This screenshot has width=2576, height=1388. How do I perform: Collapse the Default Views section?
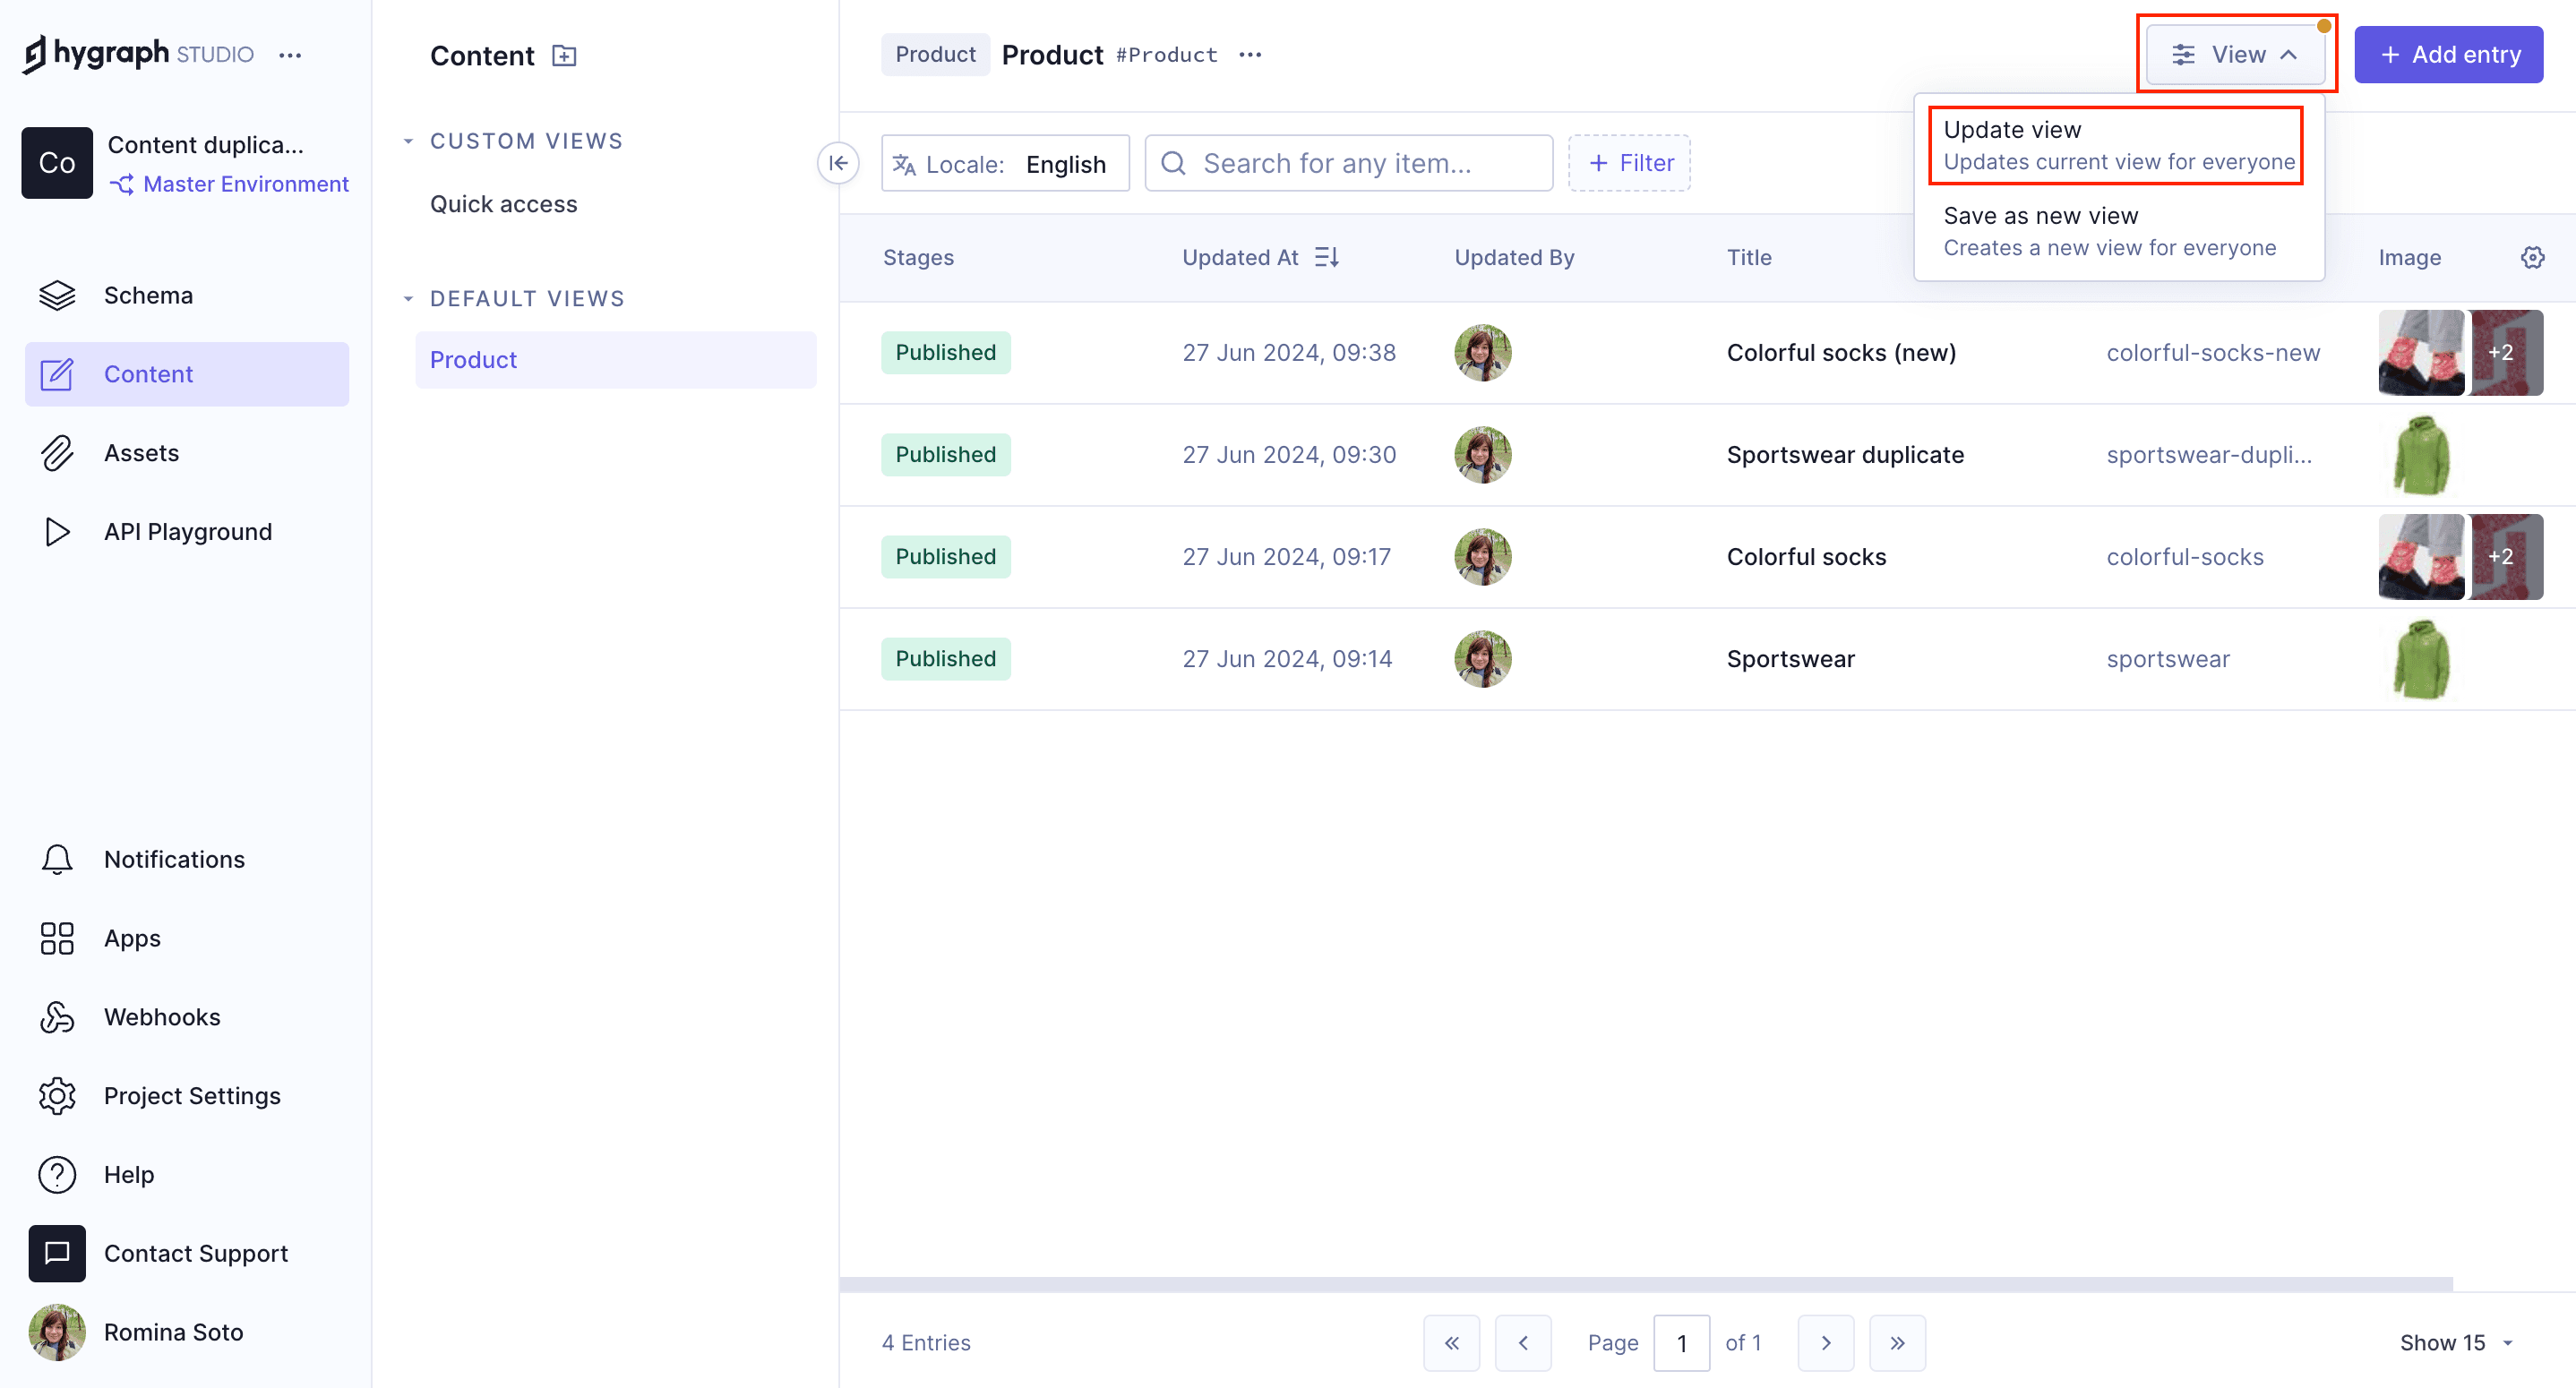(408, 299)
